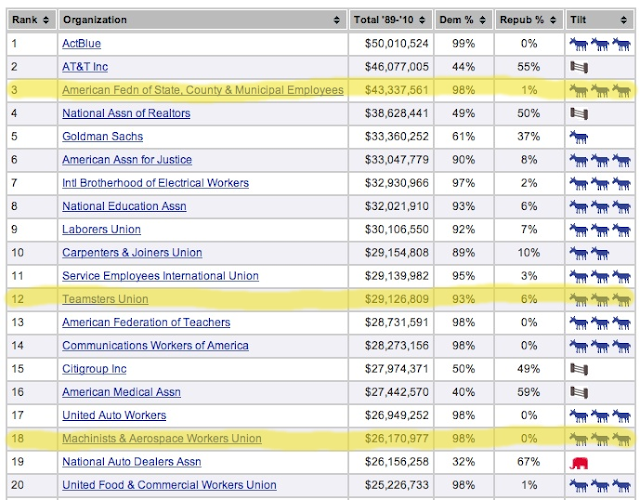The width and height of the screenshot is (640, 500).
Task: Open the Teamsters Union link
Action: 105,299
